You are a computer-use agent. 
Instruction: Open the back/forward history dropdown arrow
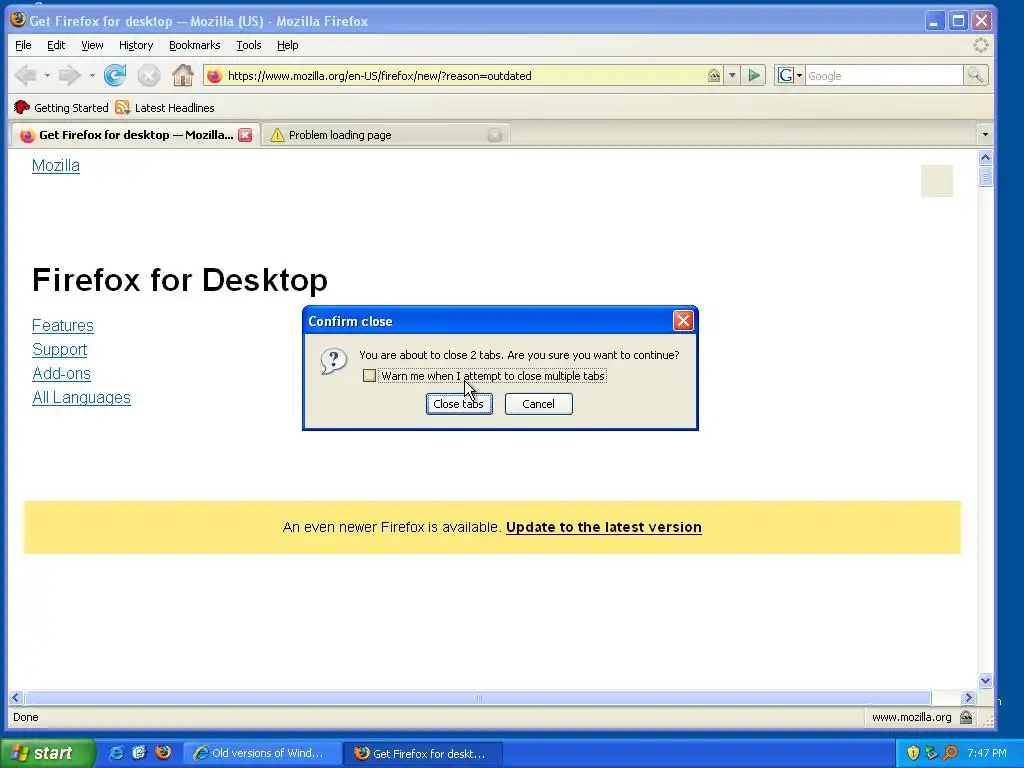tap(92, 76)
